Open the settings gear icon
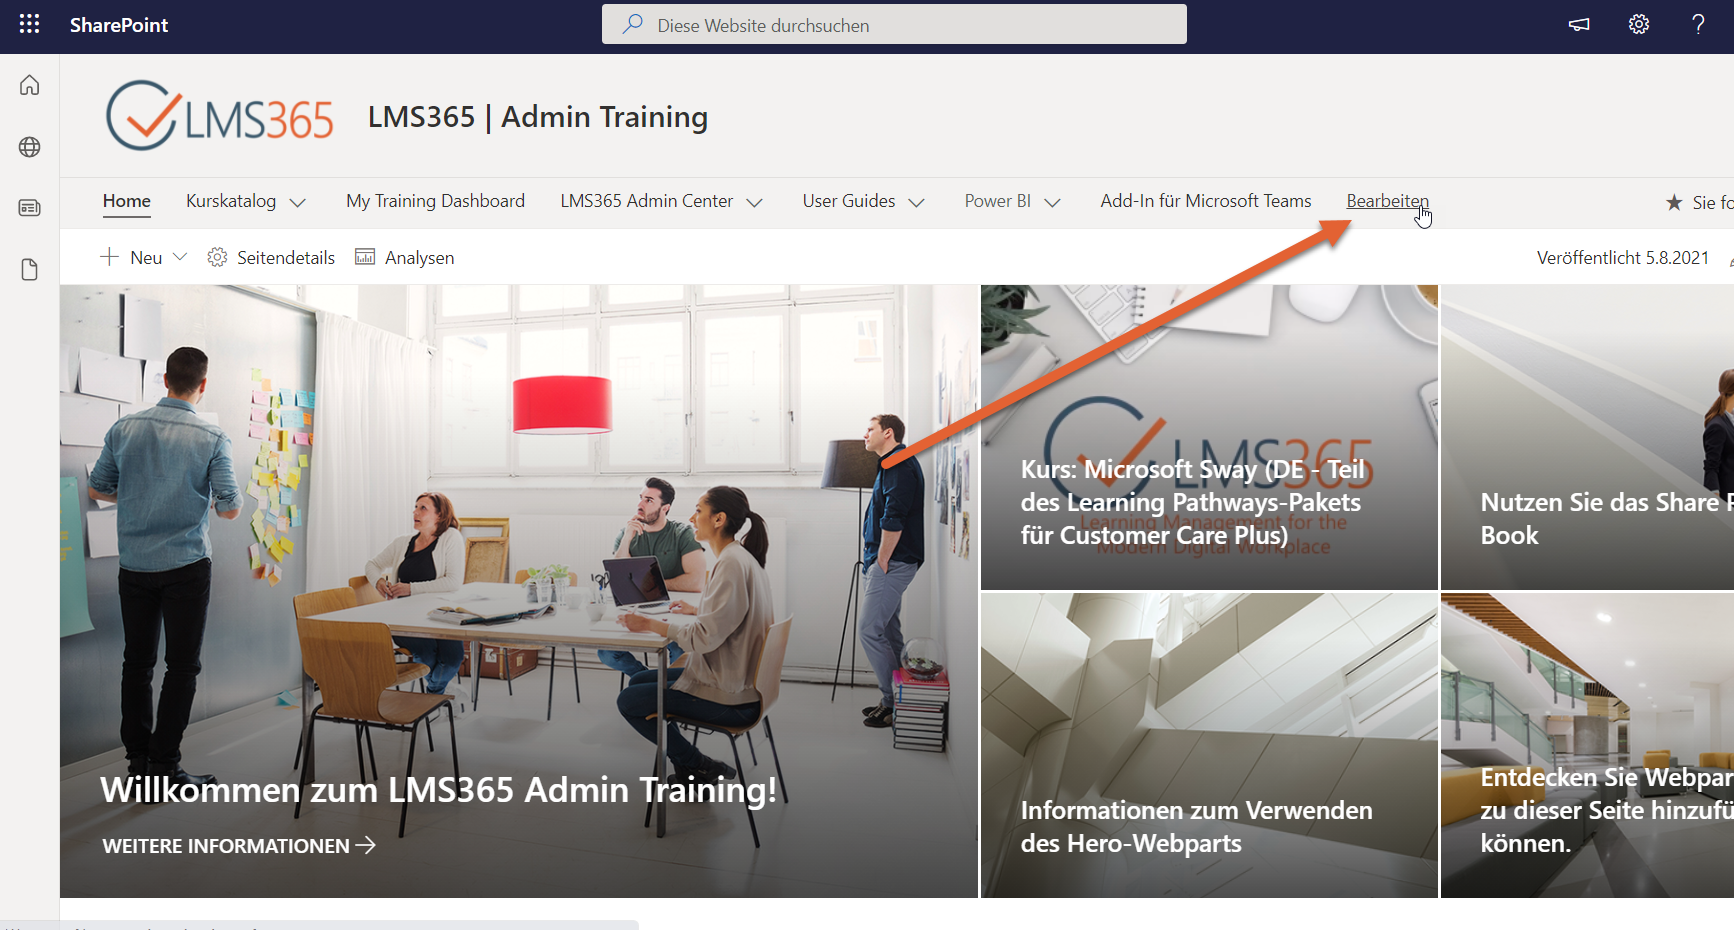Image resolution: width=1734 pixels, height=930 pixels. coord(1638,24)
